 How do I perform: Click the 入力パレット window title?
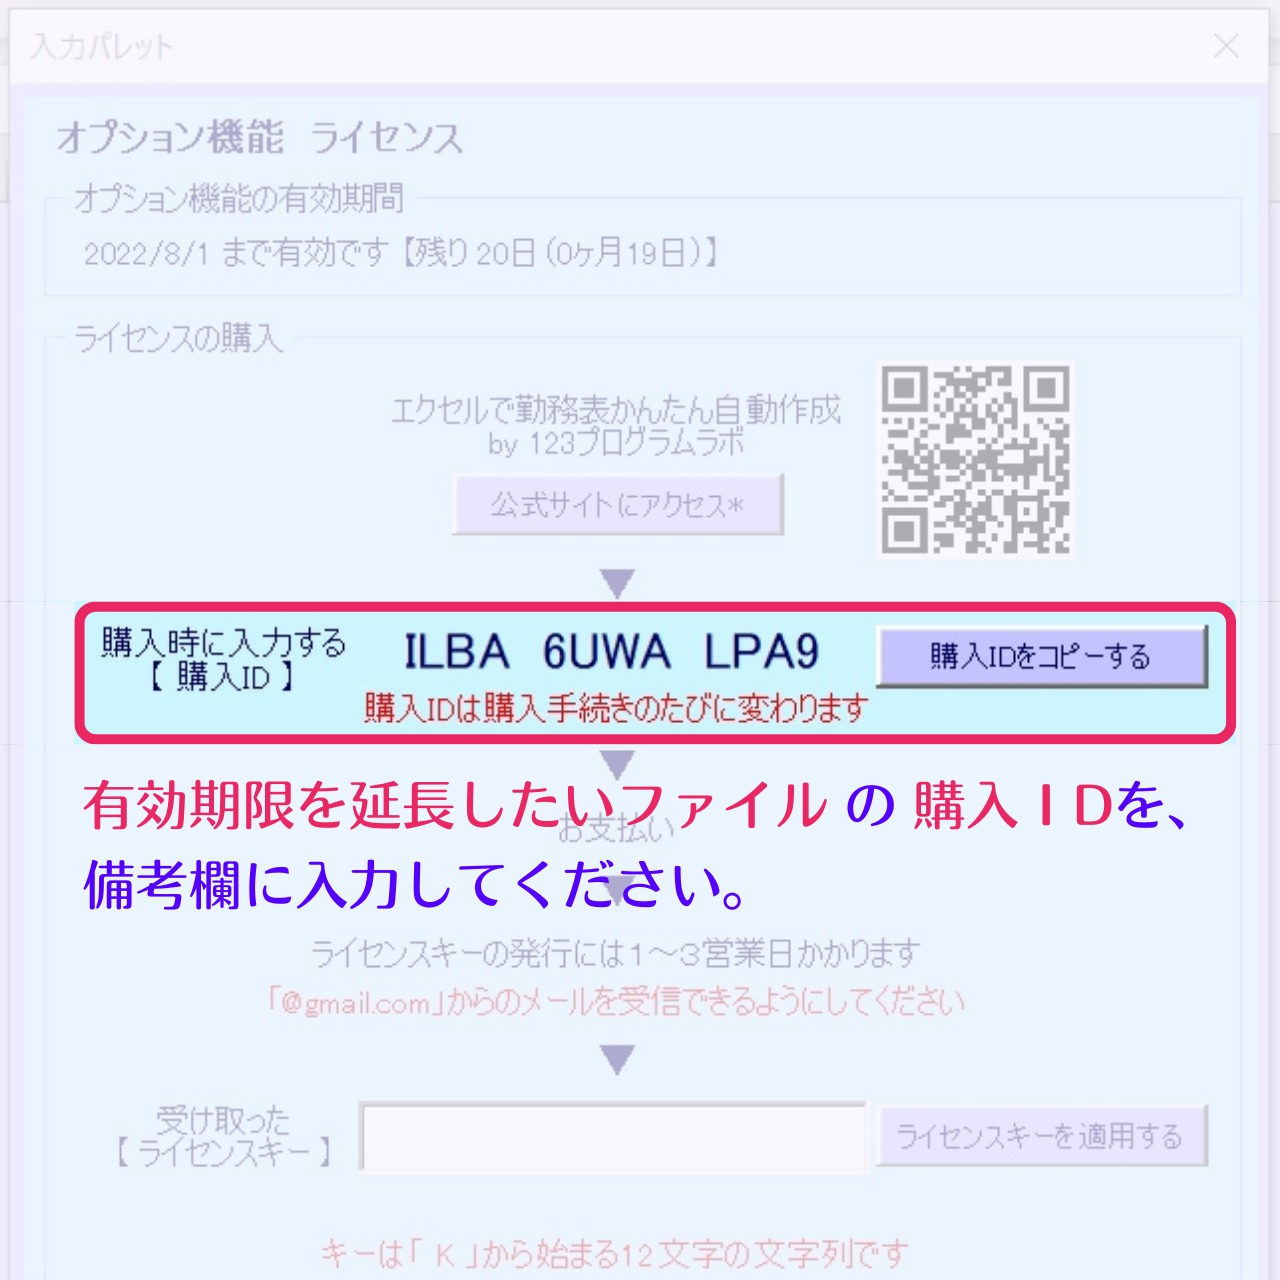[102, 46]
